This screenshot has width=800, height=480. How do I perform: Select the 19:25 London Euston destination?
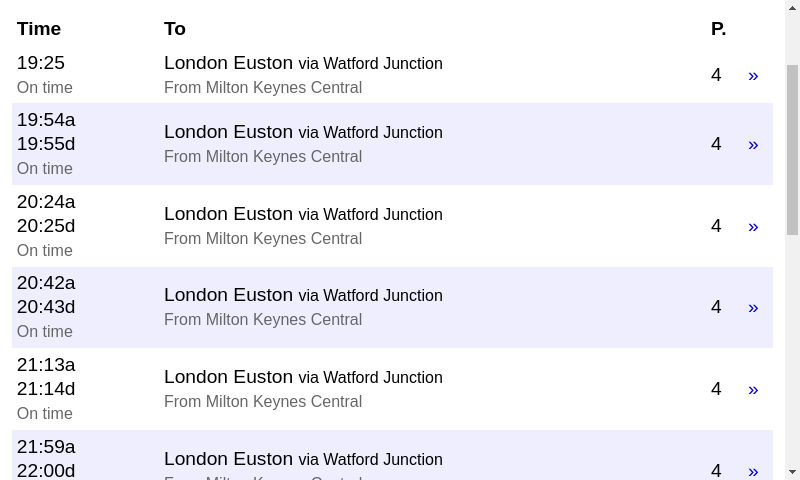coord(228,63)
